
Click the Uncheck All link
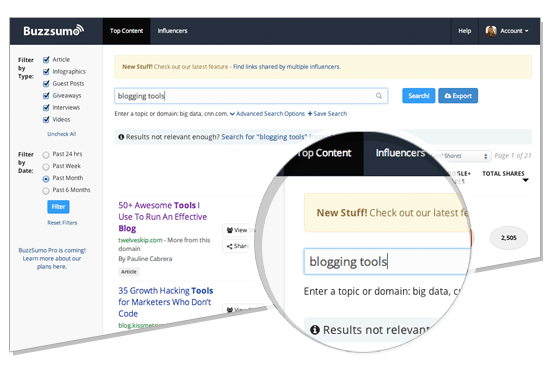(62, 134)
